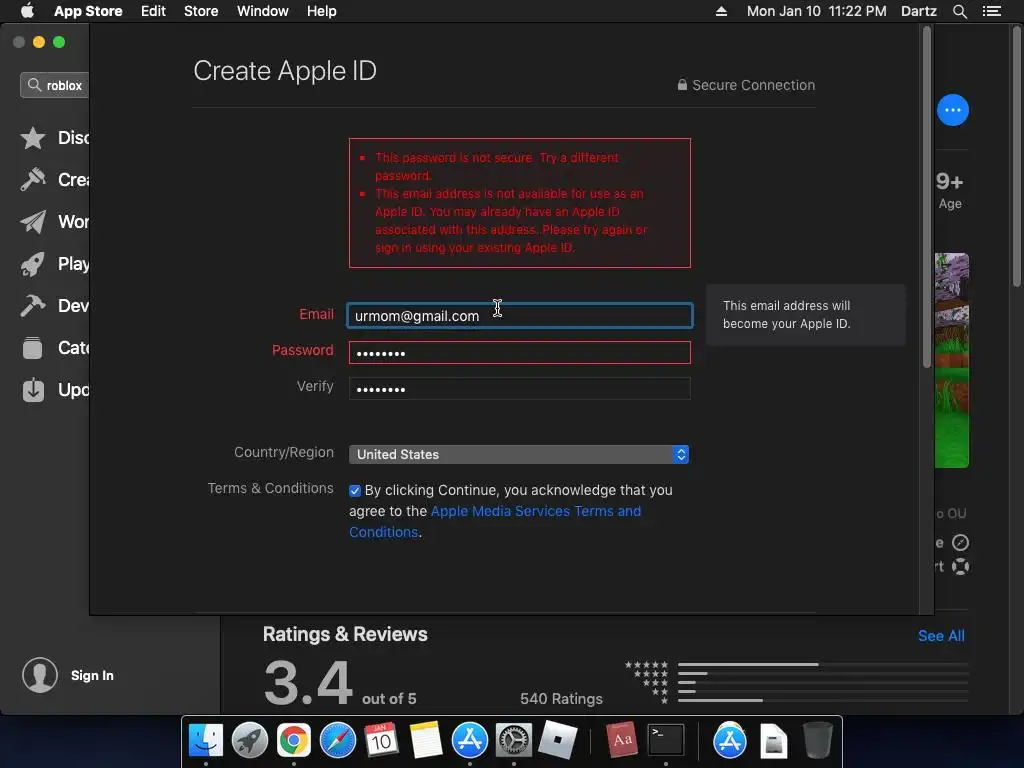Open Finder from the dock
Screen dimensions: 1024x768
[x=206, y=741]
